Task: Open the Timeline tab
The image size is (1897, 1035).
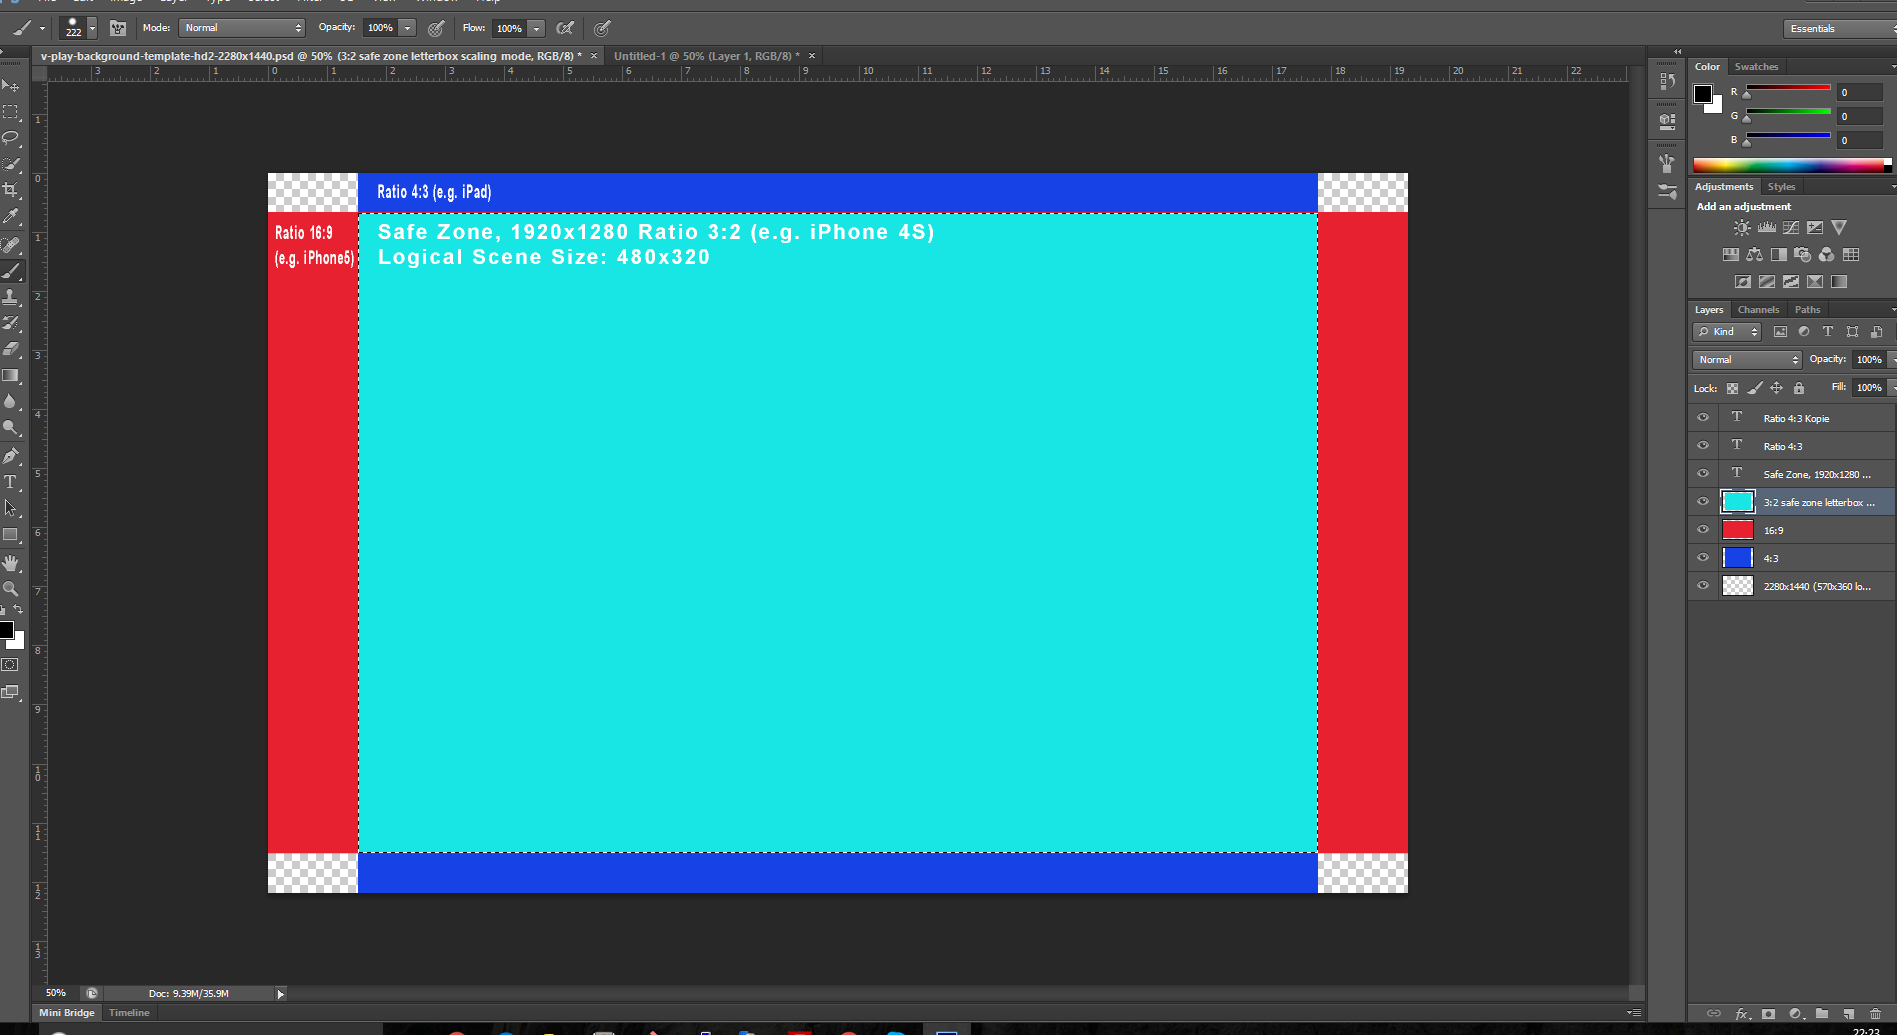Action: click(129, 1013)
